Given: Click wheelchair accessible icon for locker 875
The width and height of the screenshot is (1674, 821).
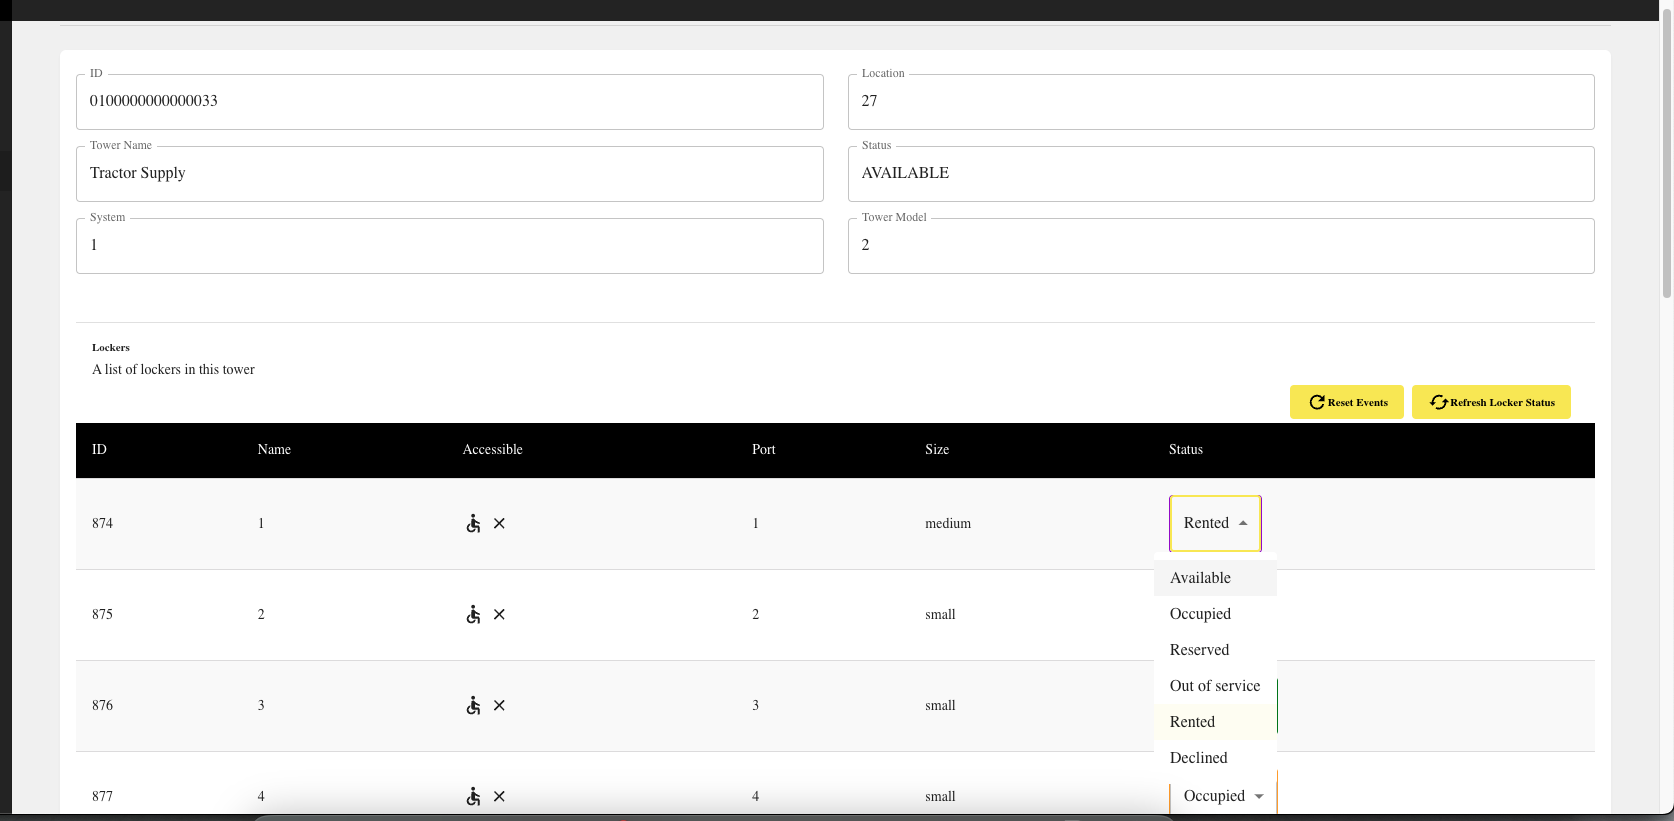Looking at the screenshot, I should (473, 614).
